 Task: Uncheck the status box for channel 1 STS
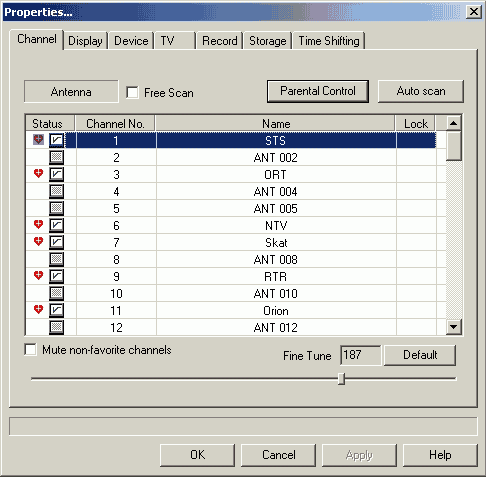pos(56,140)
